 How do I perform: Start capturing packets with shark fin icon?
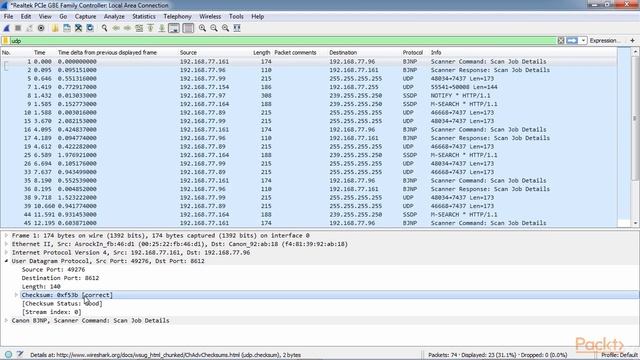pos(7,28)
